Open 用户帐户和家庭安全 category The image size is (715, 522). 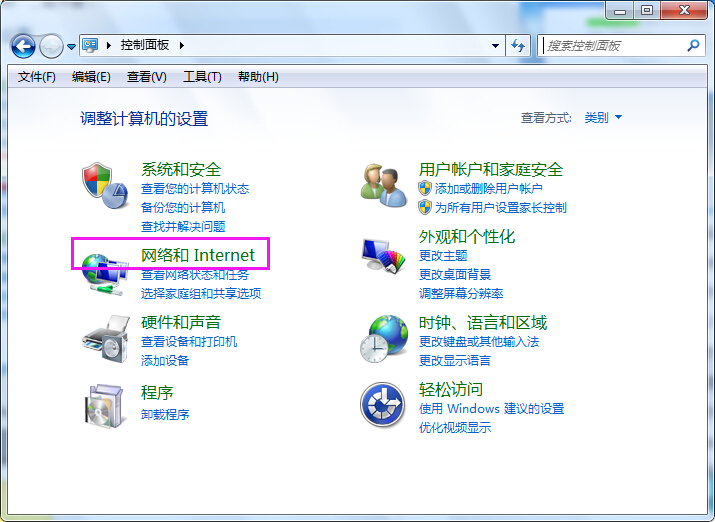pyautogui.click(x=491, y=170)
